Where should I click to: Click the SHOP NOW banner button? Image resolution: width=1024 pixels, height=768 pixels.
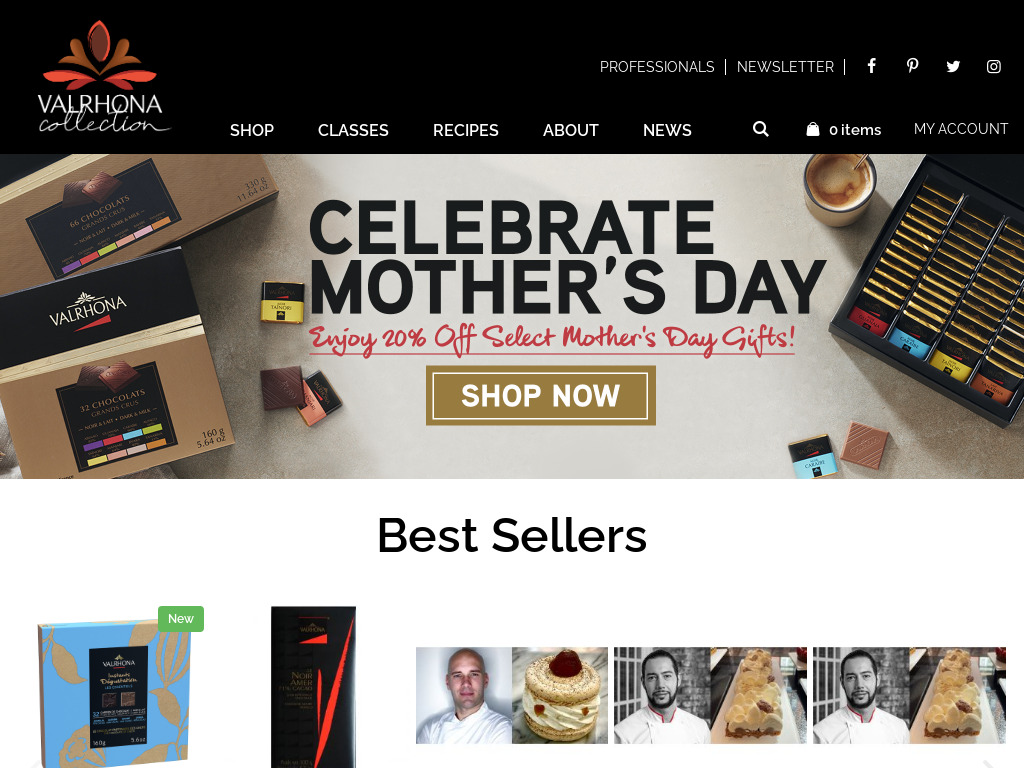[x=541, y=395]
